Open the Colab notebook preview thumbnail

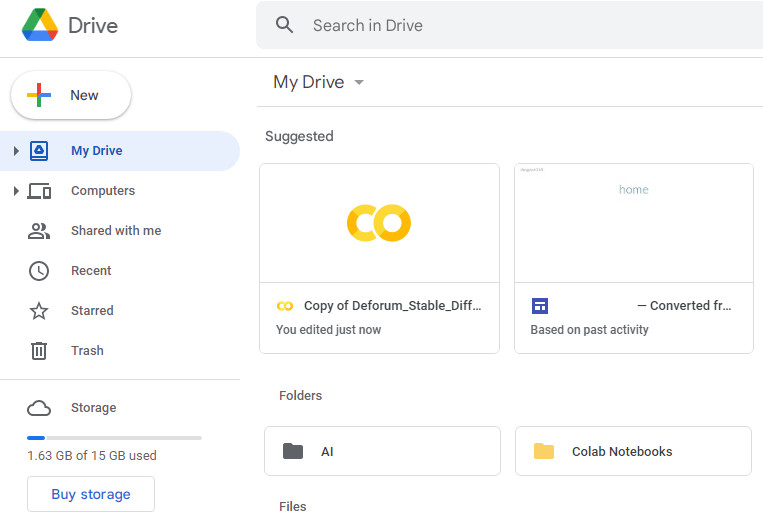pyautogui.click(x=380, y=223)
